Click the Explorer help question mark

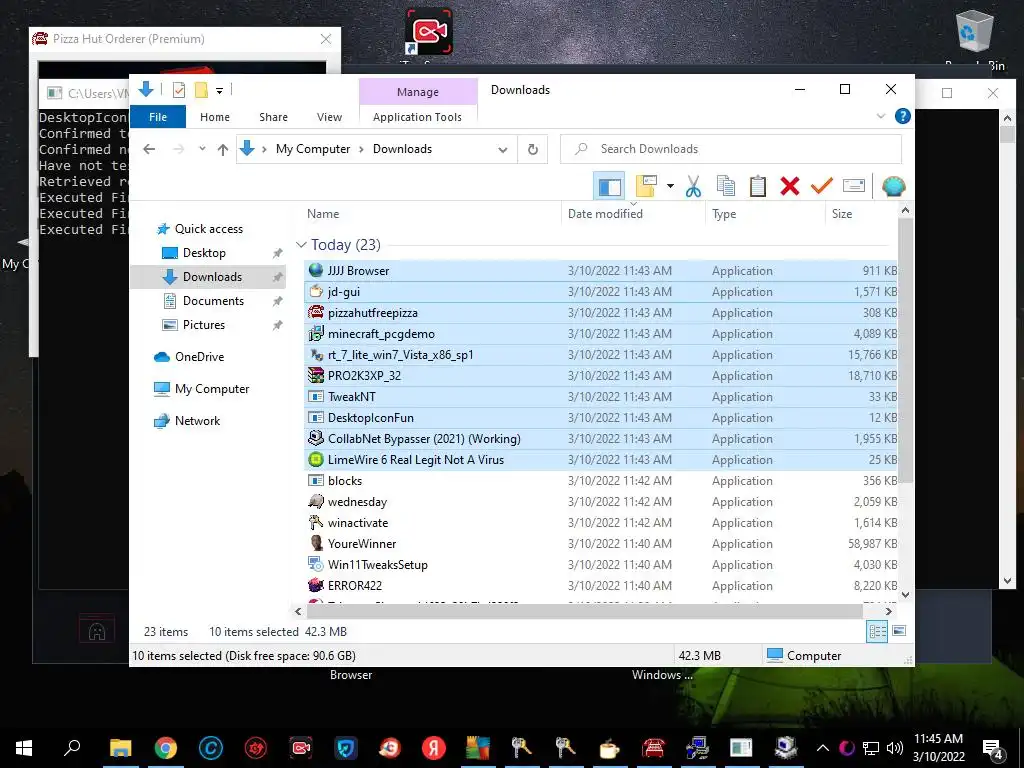tap(903, 116)
